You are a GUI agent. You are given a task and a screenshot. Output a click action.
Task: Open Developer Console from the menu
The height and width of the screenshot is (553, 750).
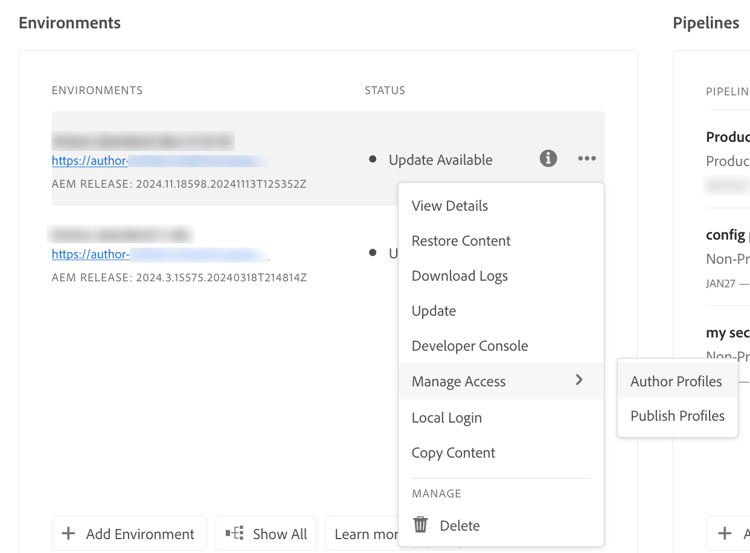click(x=470, y=346)
